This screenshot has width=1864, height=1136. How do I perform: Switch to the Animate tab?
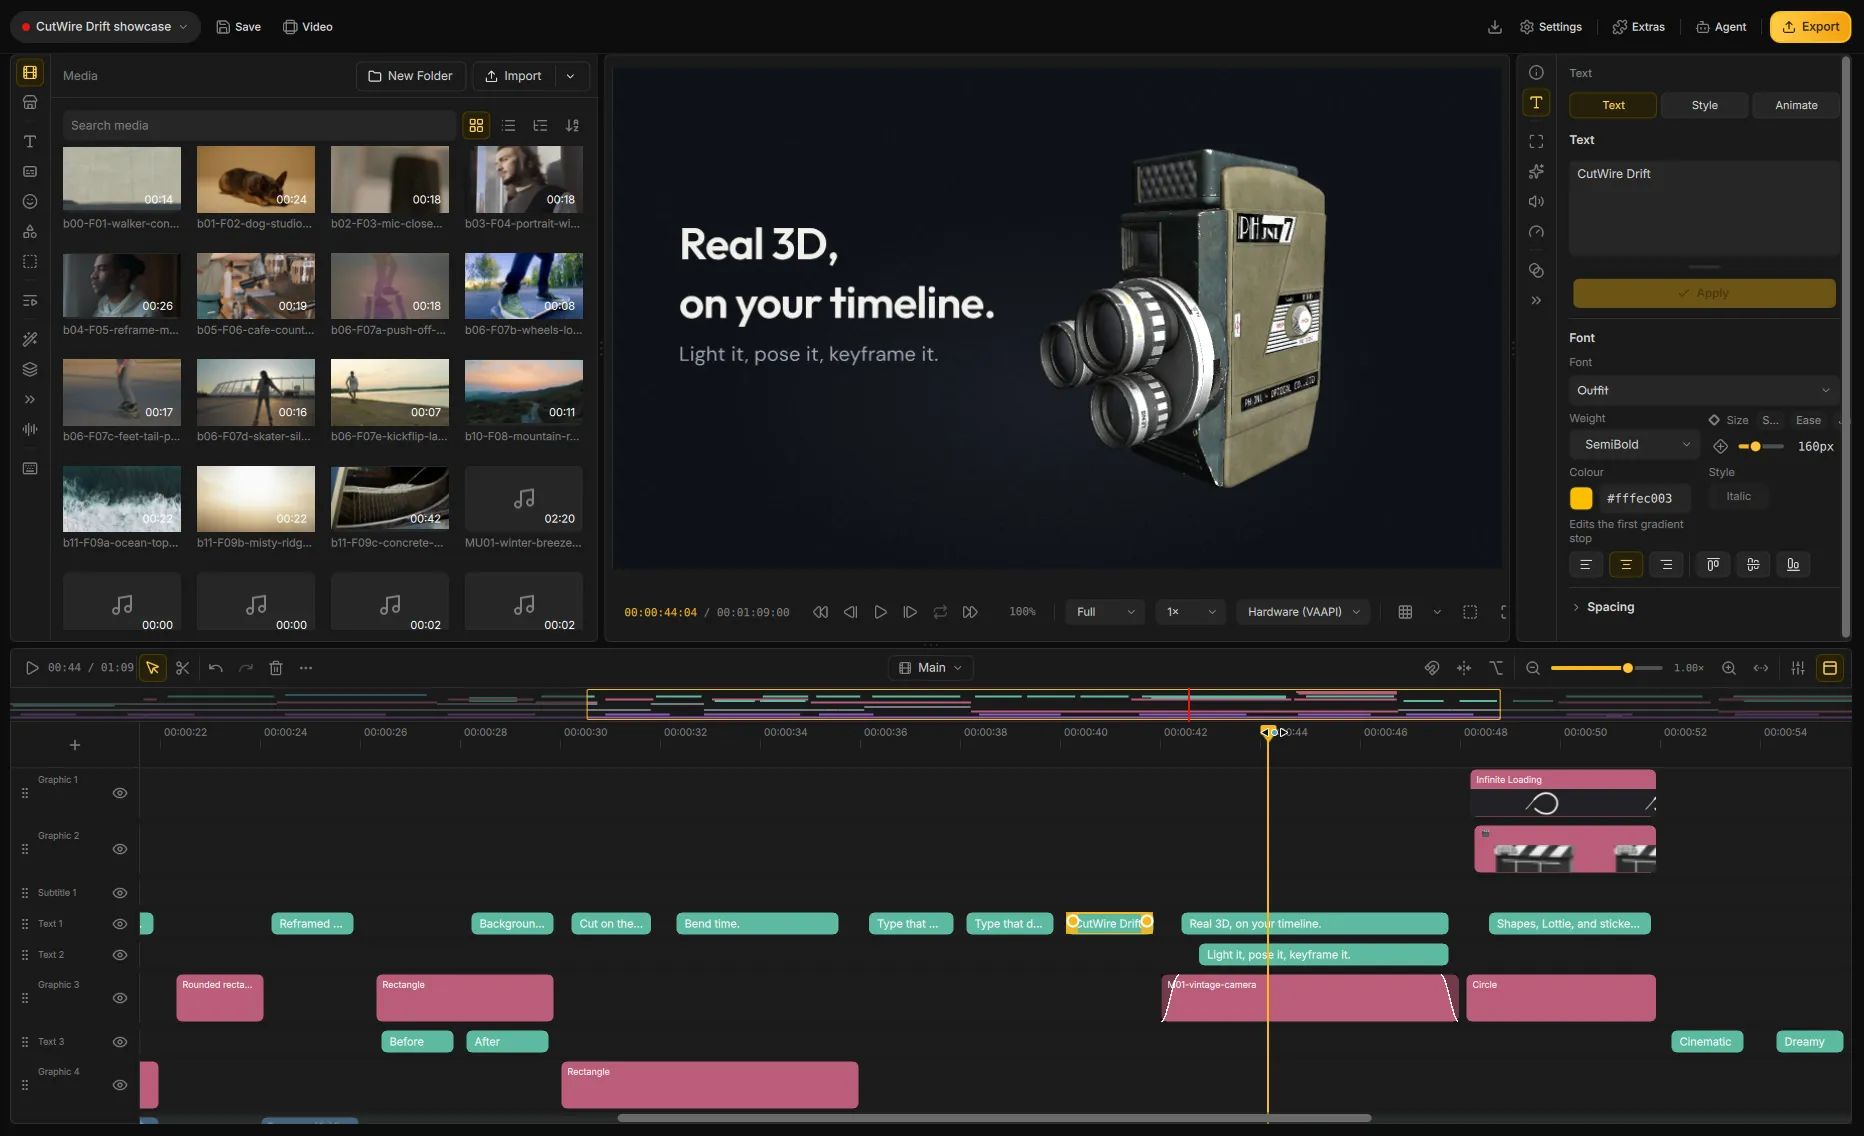pos(1796,105)
